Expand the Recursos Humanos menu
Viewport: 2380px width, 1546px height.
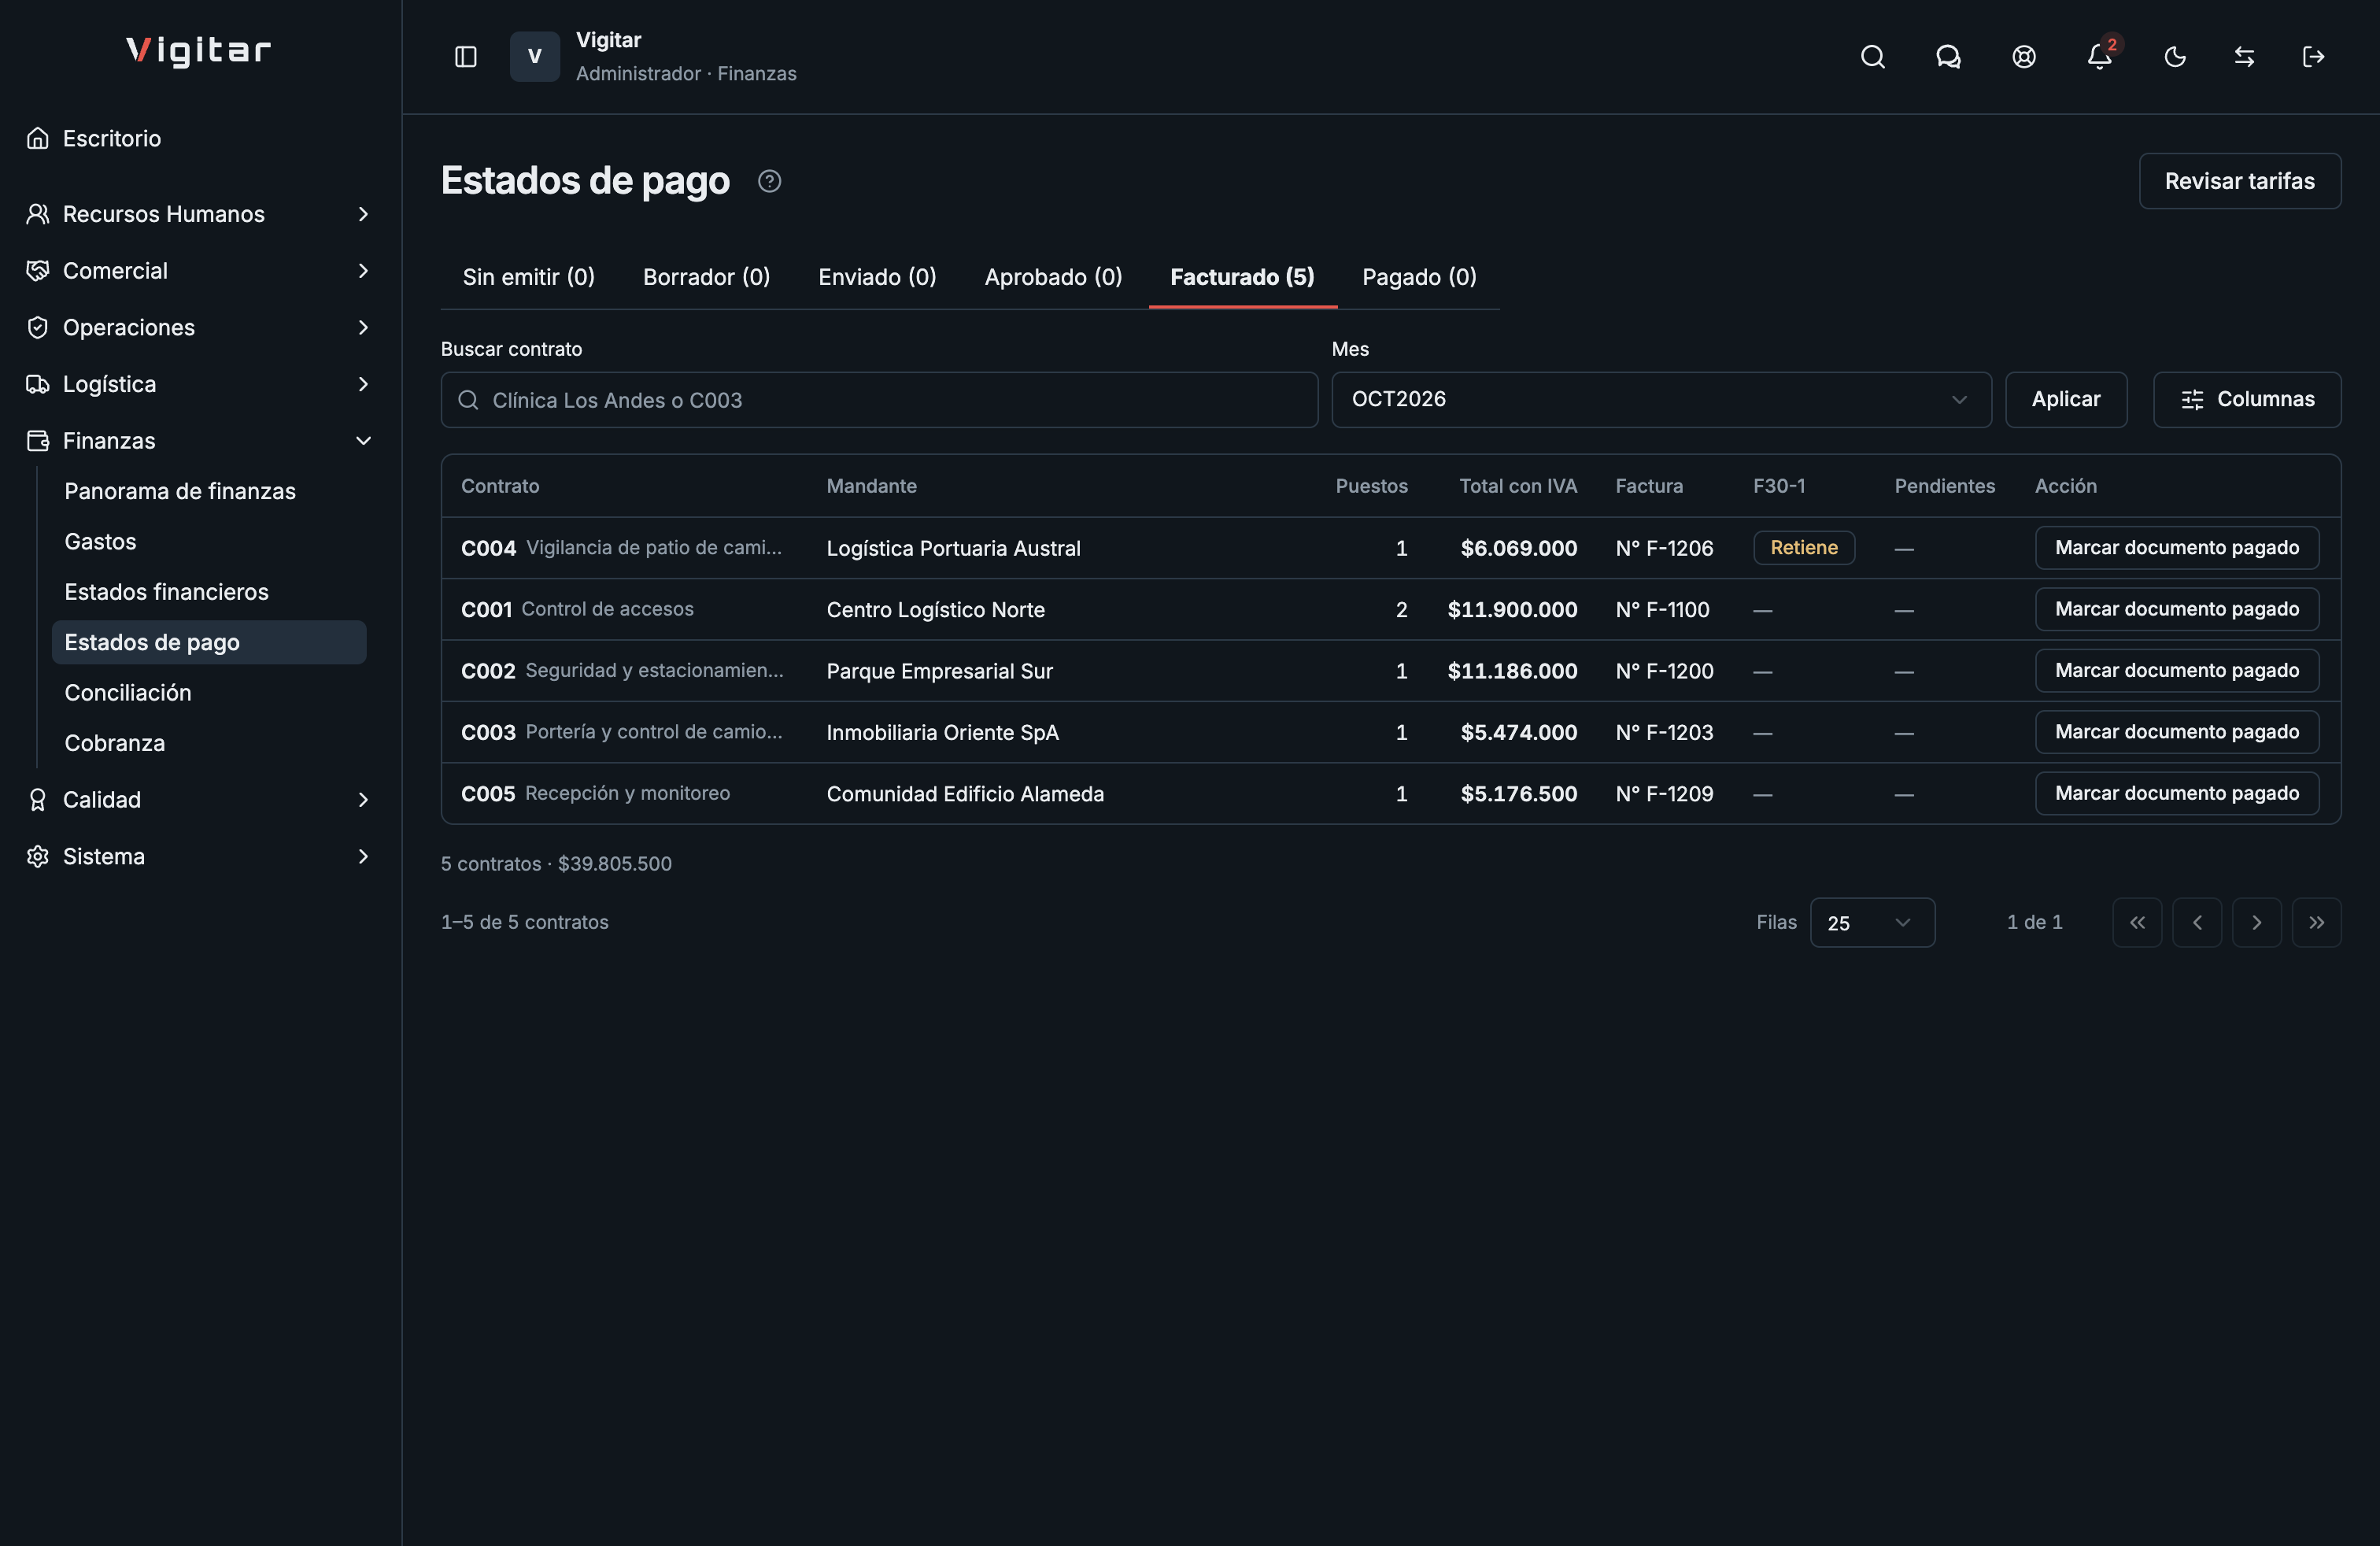[200, 214]
